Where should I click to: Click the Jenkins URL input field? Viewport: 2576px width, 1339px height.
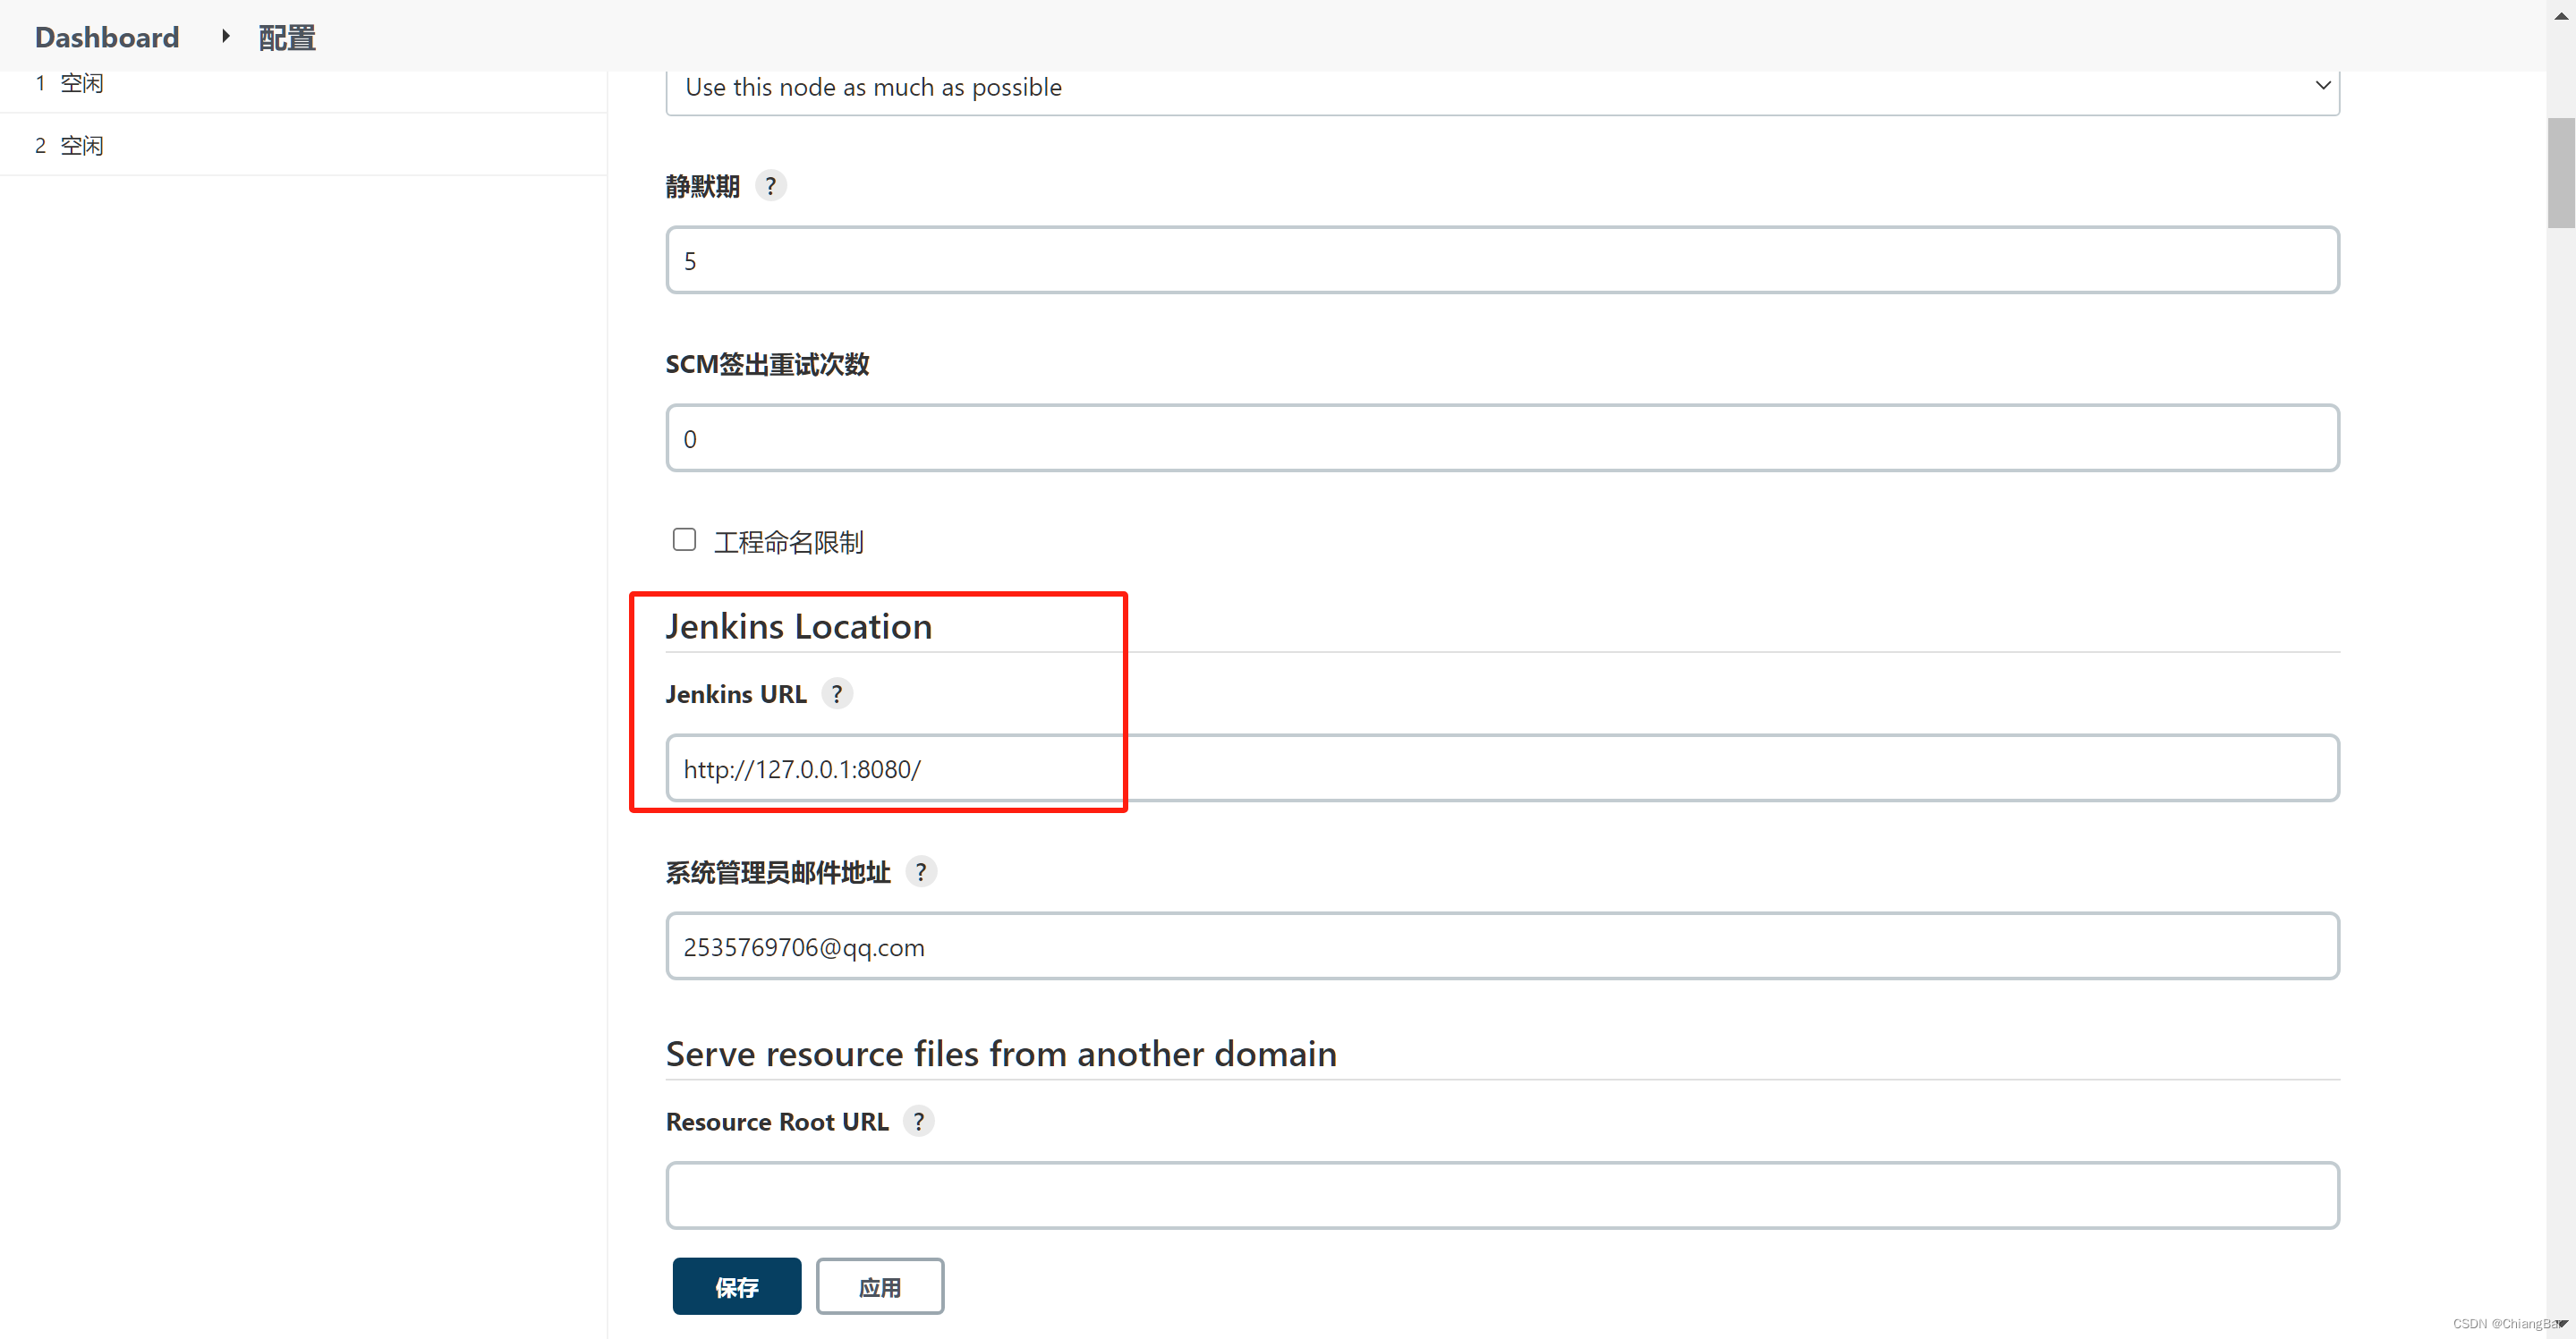pos(1502,768)
